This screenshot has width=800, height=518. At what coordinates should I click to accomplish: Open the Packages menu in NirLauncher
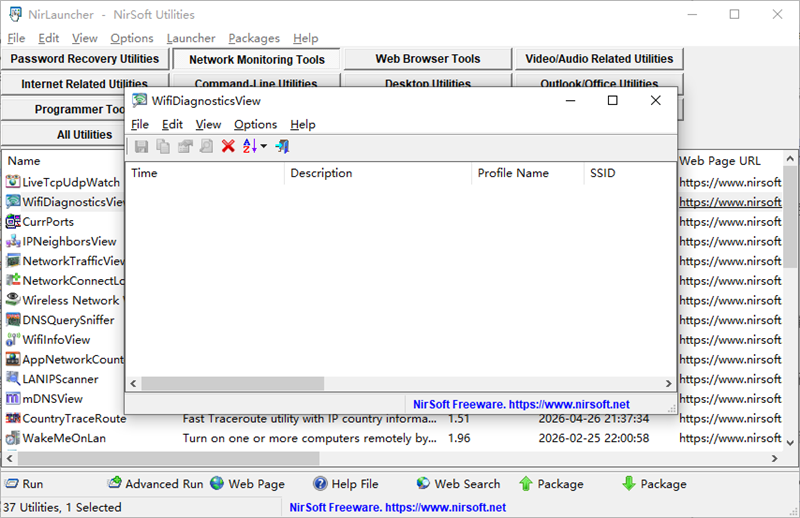[x=254, y=38]
